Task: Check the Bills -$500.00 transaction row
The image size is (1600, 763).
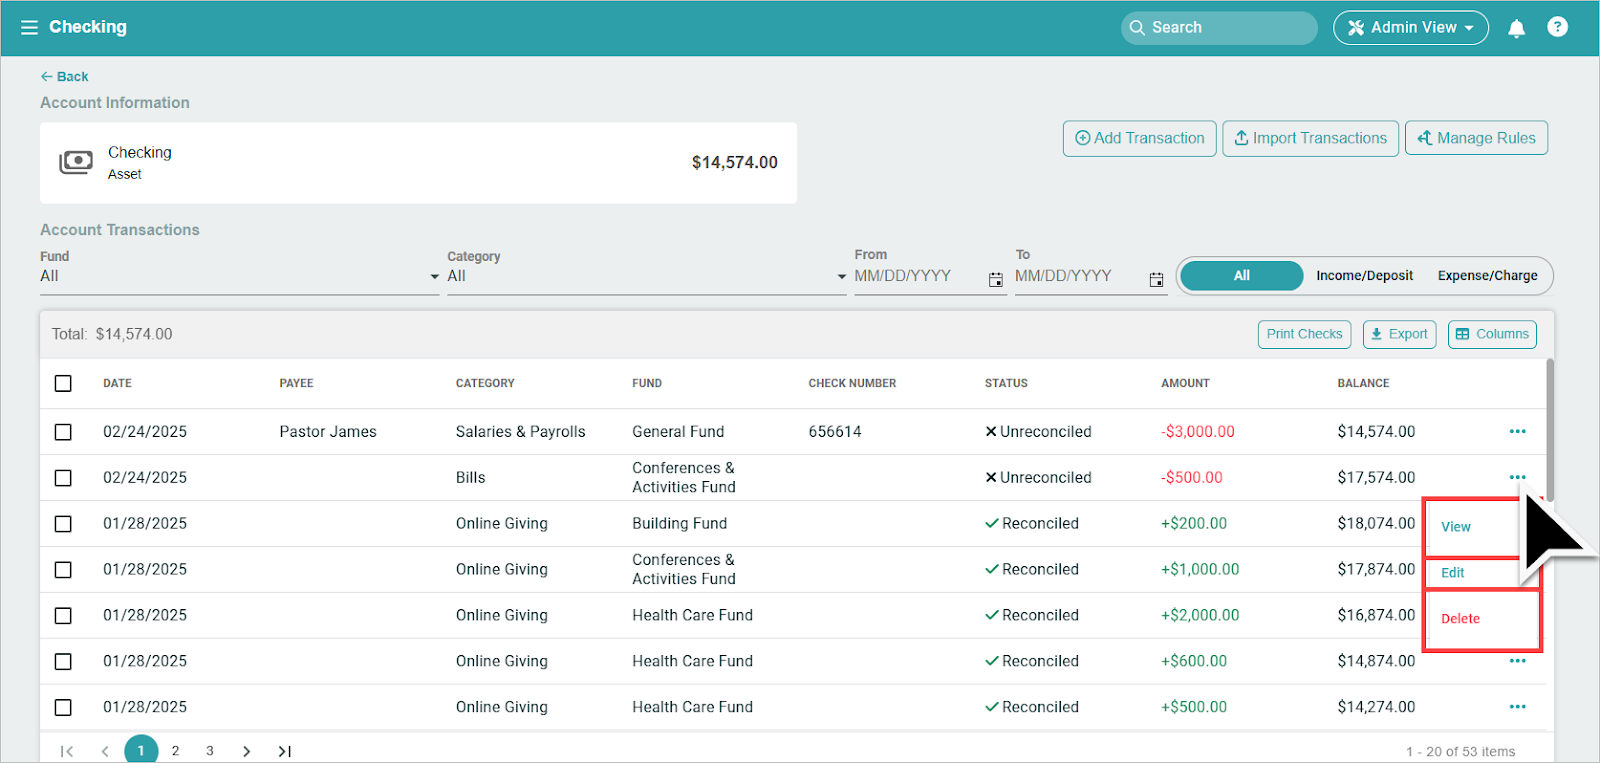Action: click(63, 478)
